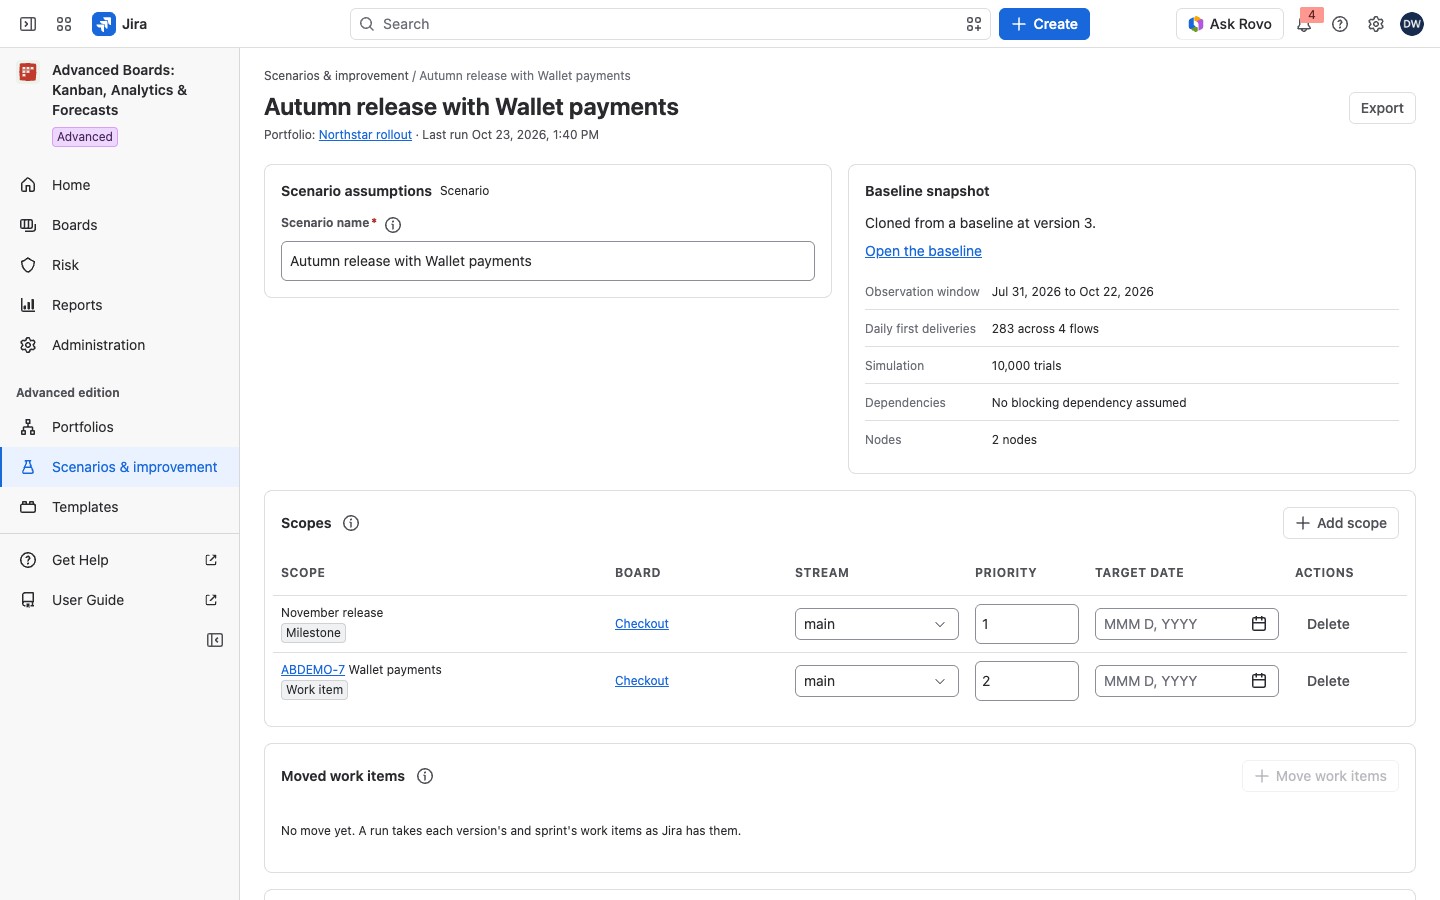The width and height of the screenshot is (1440, 900).
Task: Go to Home in sidebar
Action: [120, 185]
